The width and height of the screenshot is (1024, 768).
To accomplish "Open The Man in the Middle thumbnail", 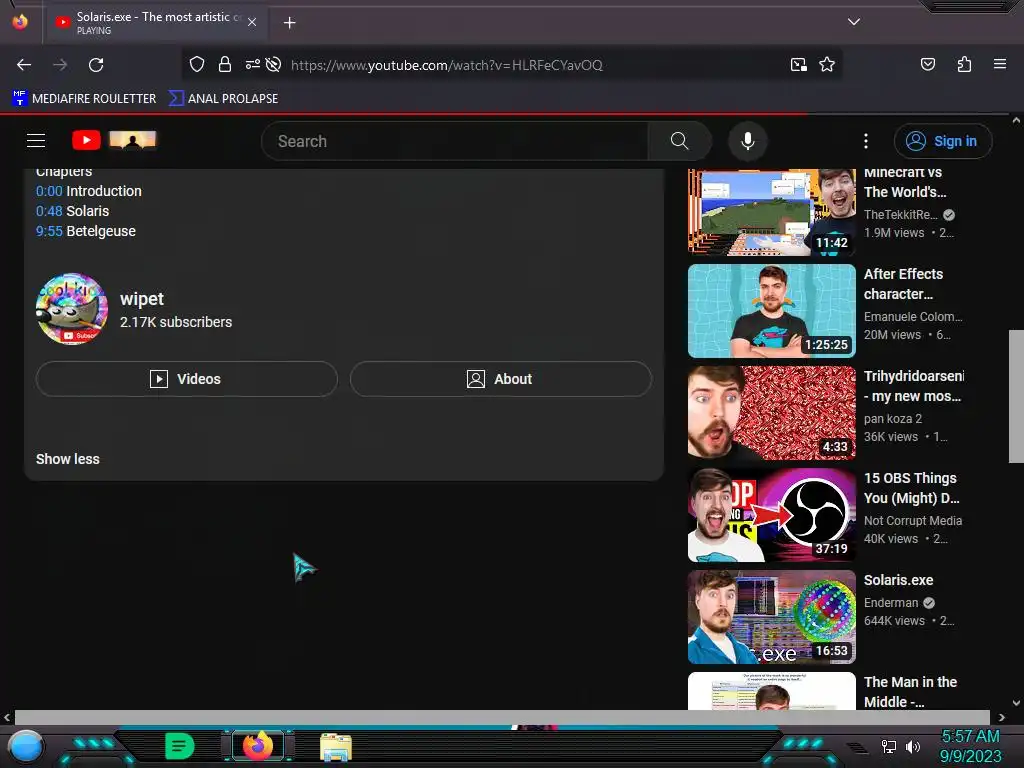I will (771, 691).
